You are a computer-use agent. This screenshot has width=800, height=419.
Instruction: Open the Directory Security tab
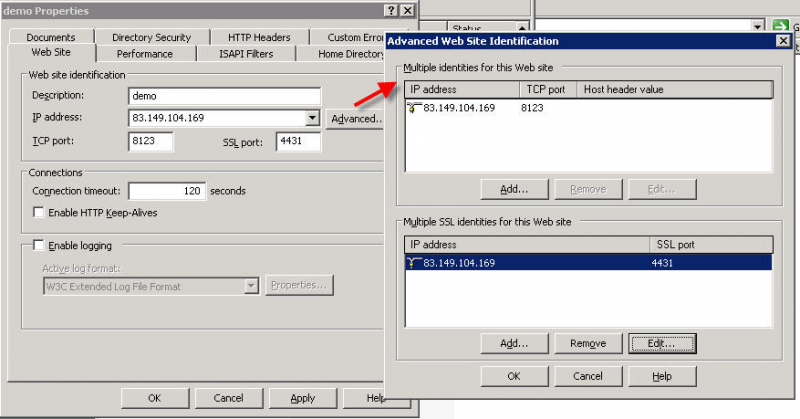tap(152, 37)
